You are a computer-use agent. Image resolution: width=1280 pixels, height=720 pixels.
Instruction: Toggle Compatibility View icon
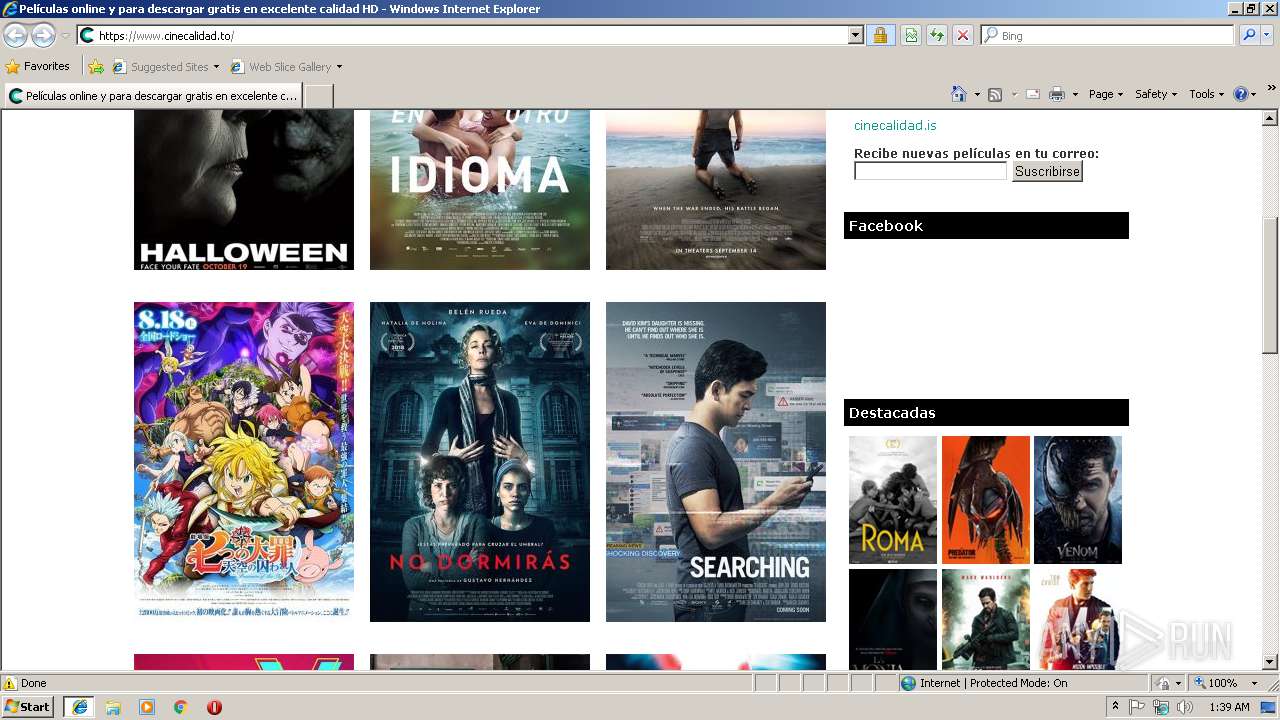pos(911,35)
